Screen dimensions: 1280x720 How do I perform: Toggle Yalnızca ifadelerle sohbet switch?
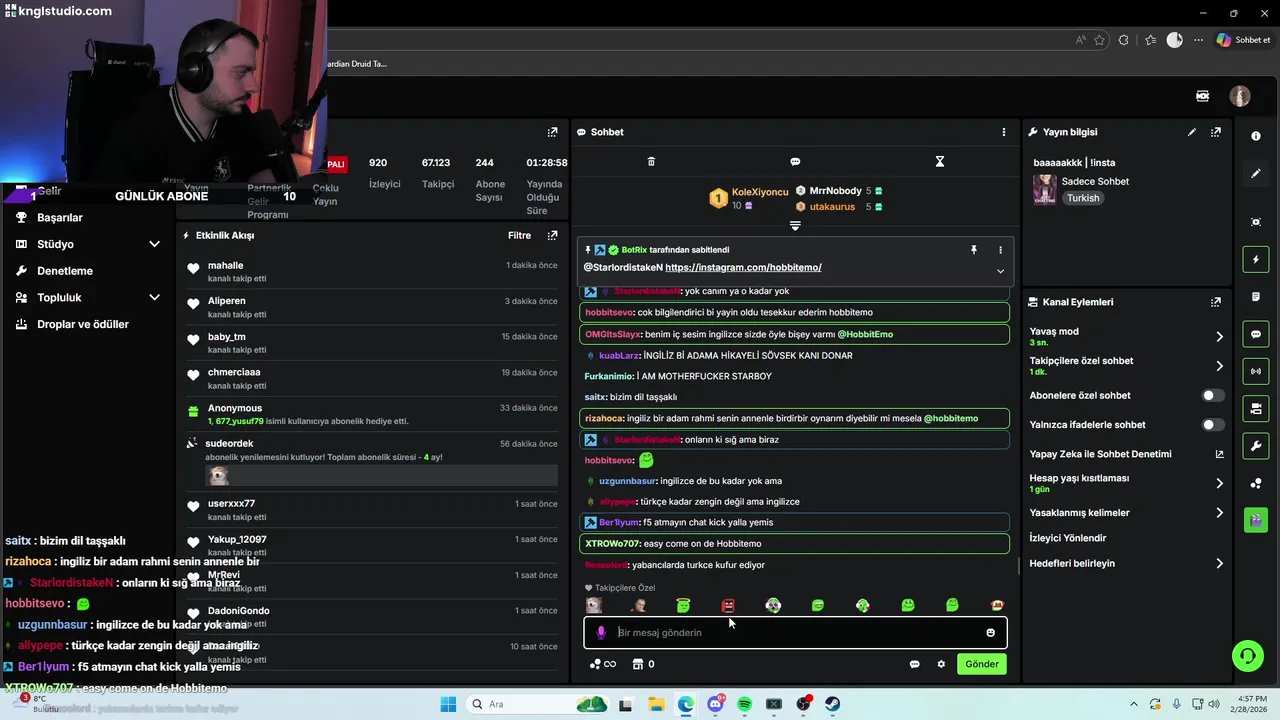click(1212, 425)
